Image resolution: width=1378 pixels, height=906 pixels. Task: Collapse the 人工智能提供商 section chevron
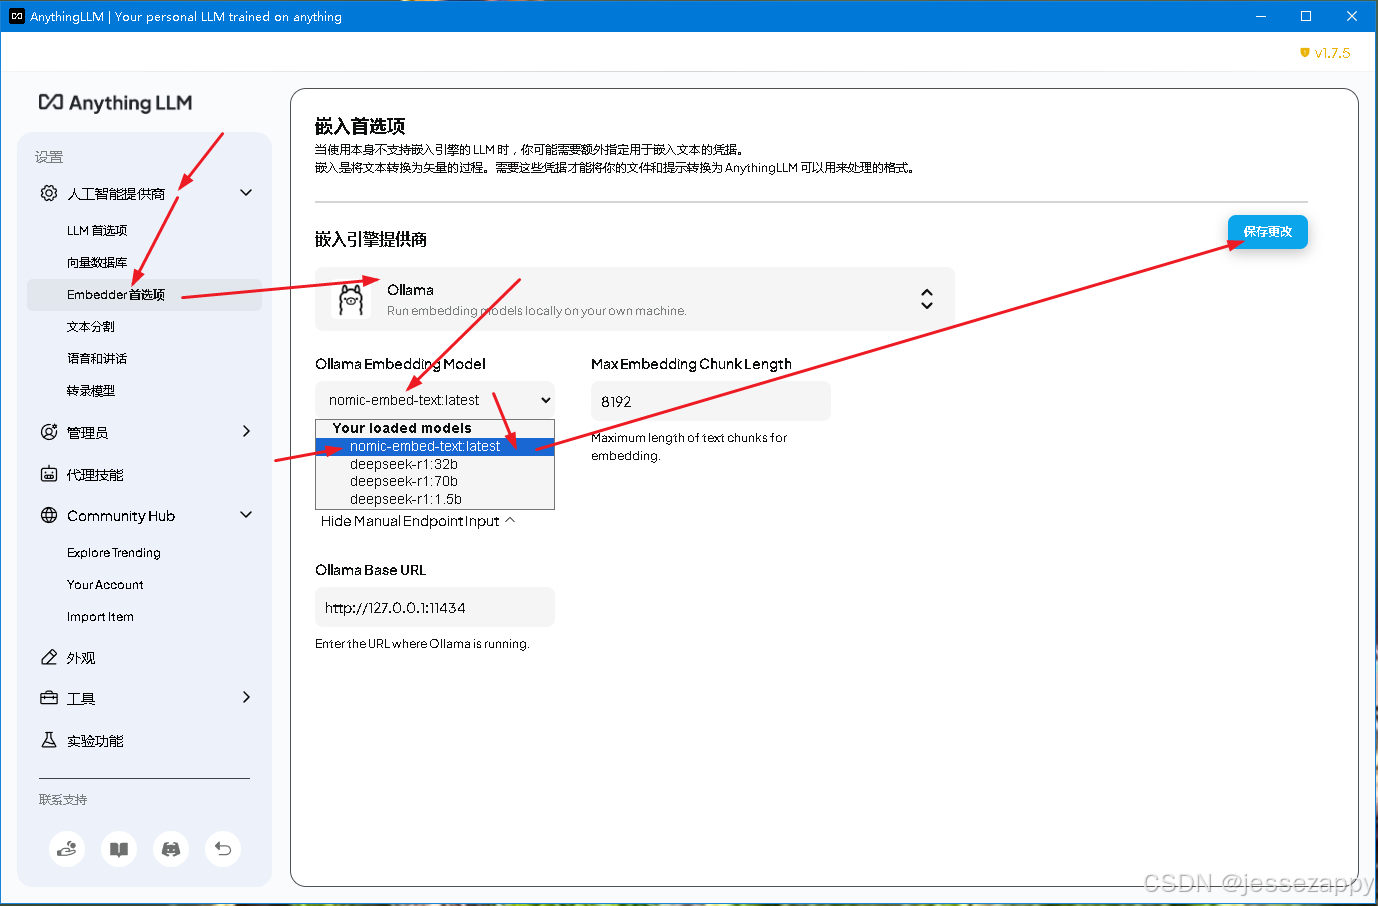click(x=246, y=193)
